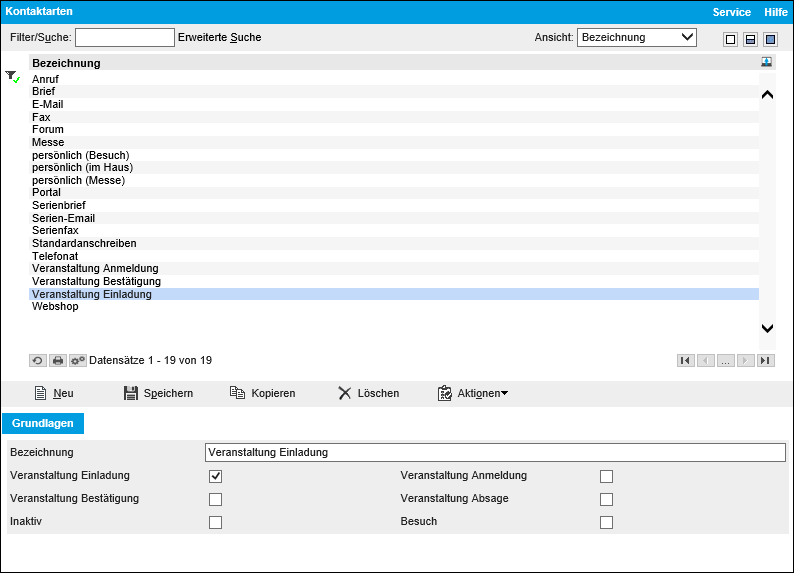This screenshot has height=573, width=794.
Task: Open page selection ellipsis button
Action: [x=725, y=360]
